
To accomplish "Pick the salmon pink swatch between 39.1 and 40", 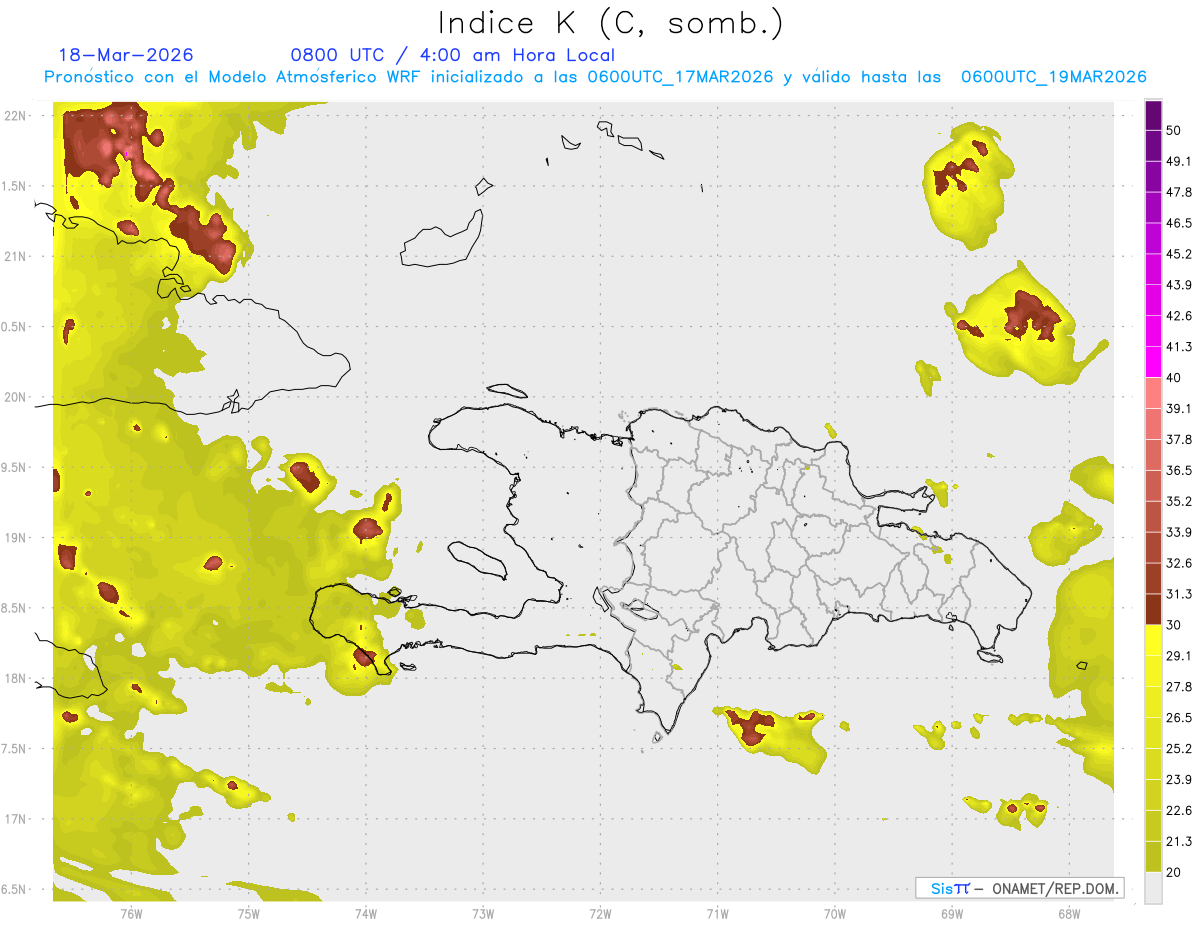I will point(1153,394).
